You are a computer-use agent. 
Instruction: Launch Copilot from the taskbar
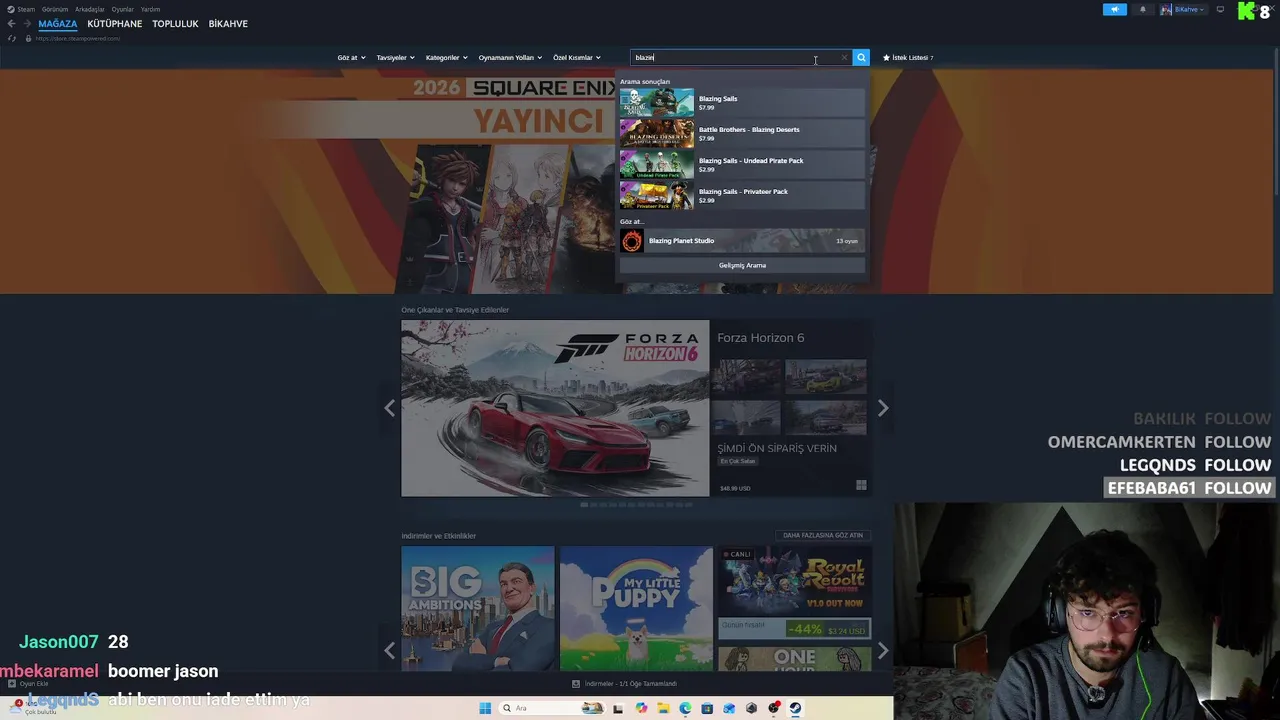pos(641,708)
